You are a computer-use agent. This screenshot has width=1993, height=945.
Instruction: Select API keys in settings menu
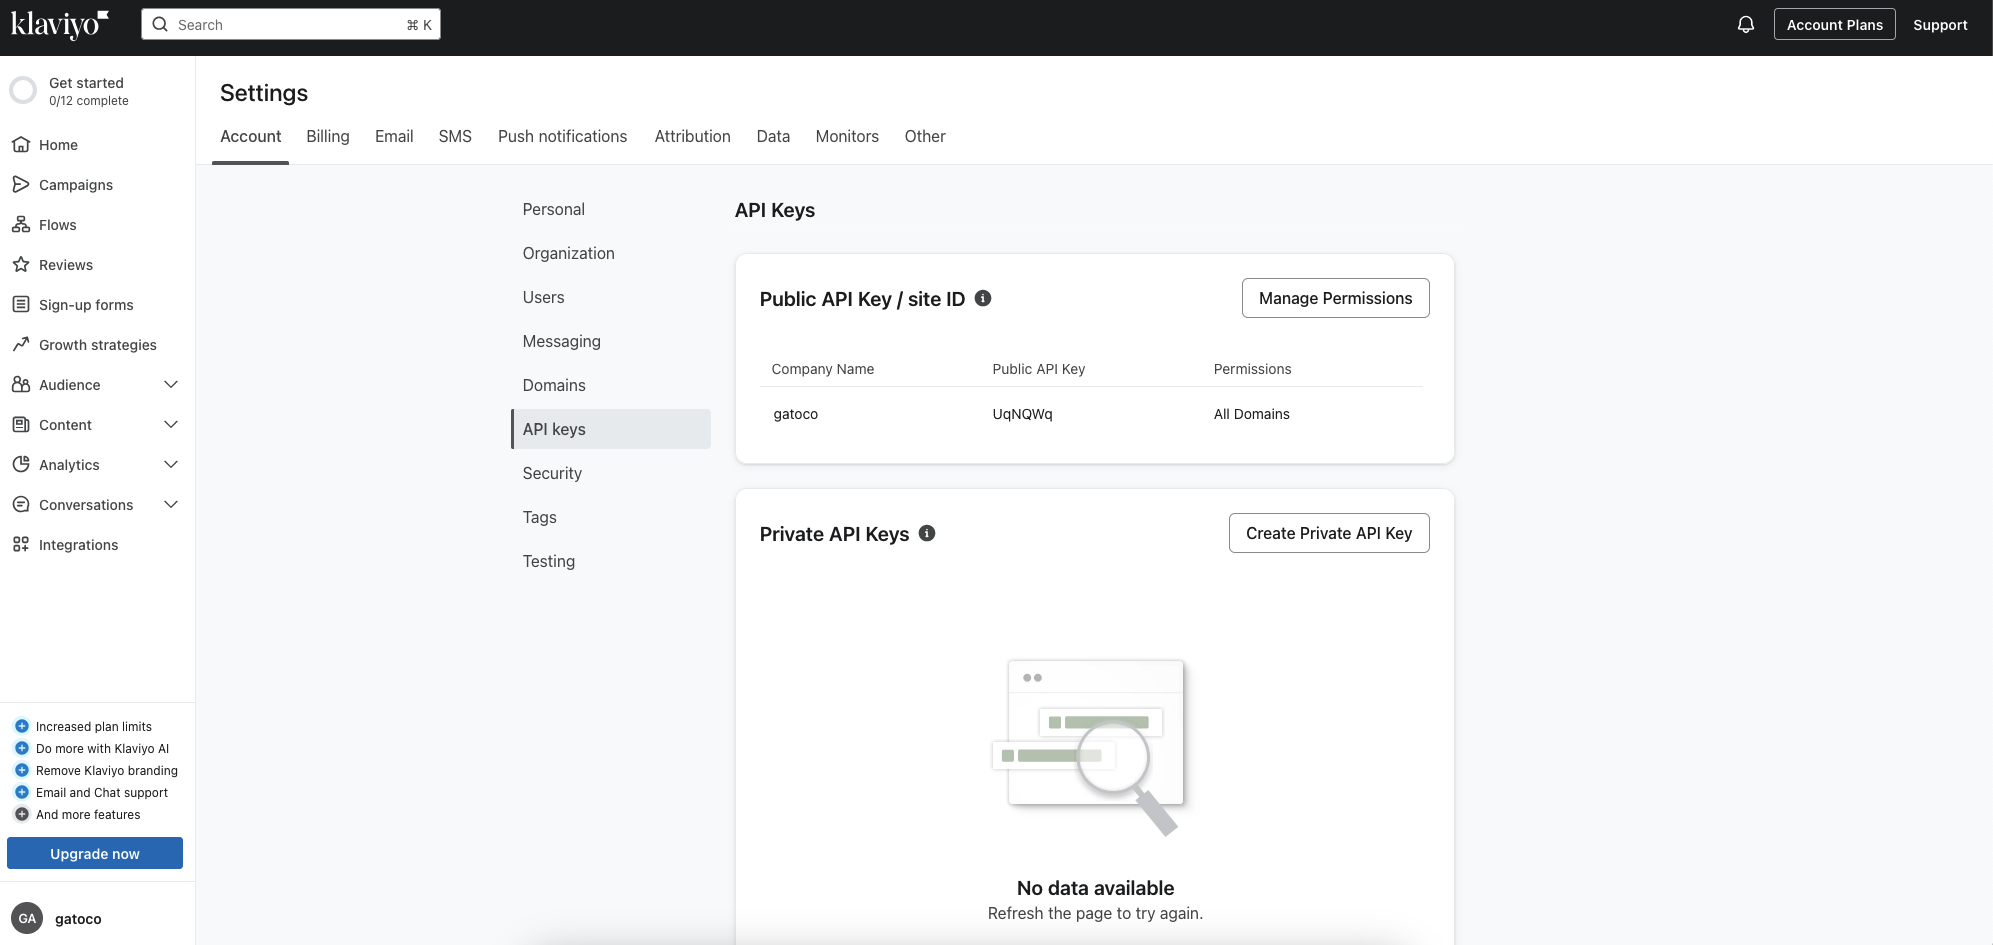(611, 429)
